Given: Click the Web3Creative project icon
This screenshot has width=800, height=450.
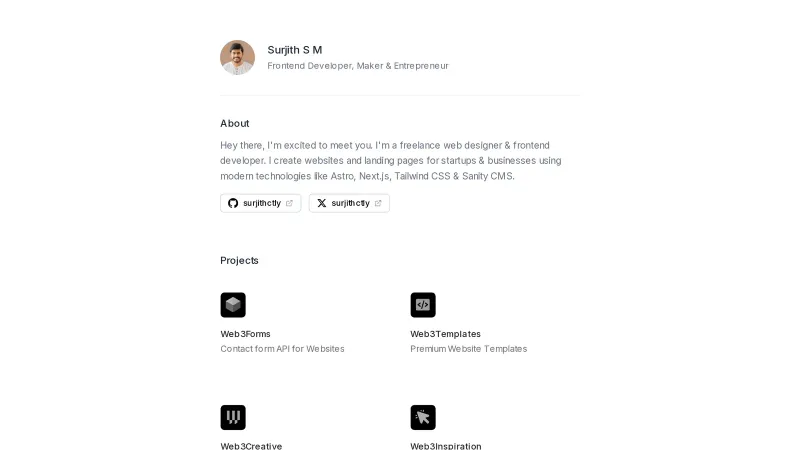Looking at the screenshot, I should pos(233,417).
